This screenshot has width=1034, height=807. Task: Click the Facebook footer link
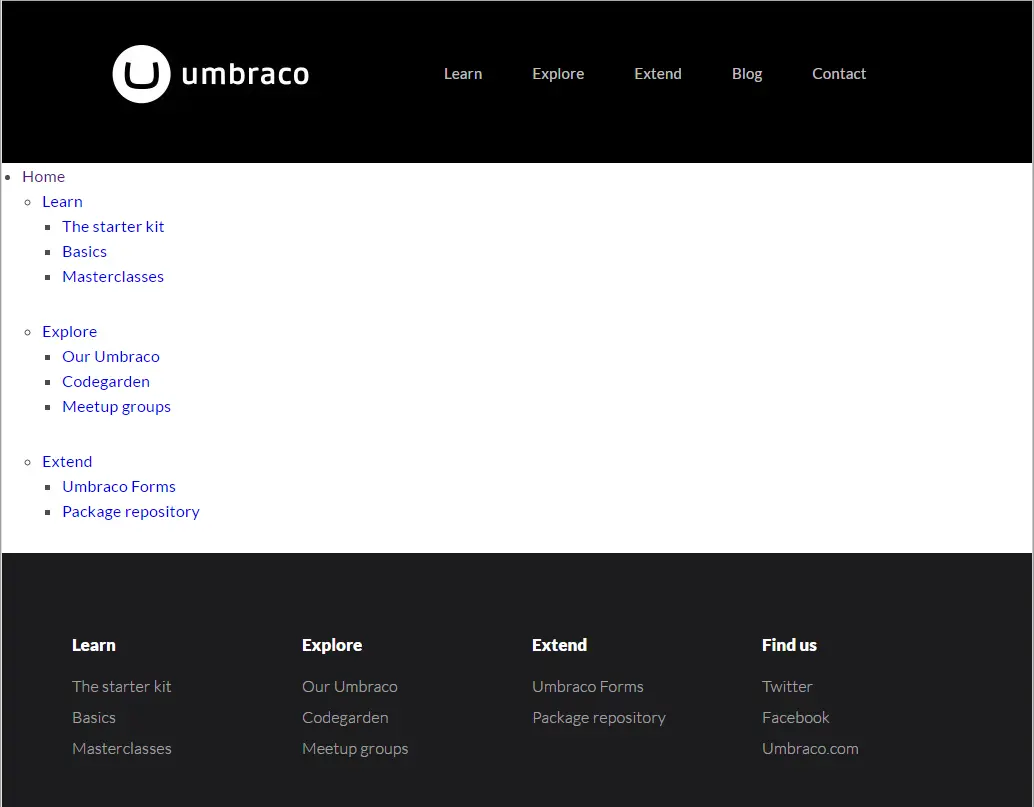click(796, 718)
